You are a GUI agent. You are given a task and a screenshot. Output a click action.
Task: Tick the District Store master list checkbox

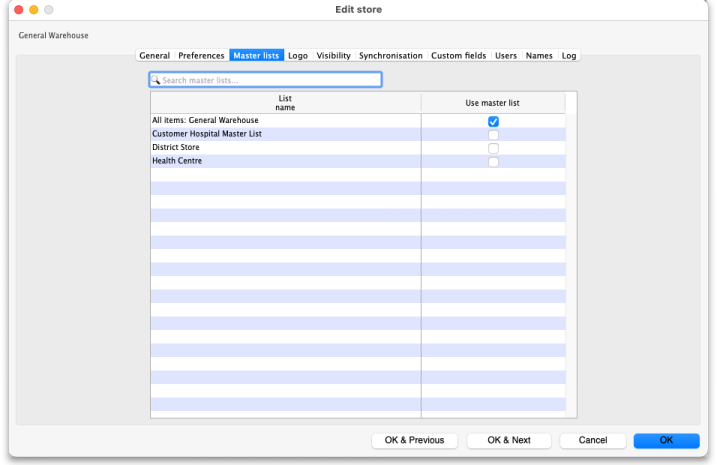tap(493, 148)
